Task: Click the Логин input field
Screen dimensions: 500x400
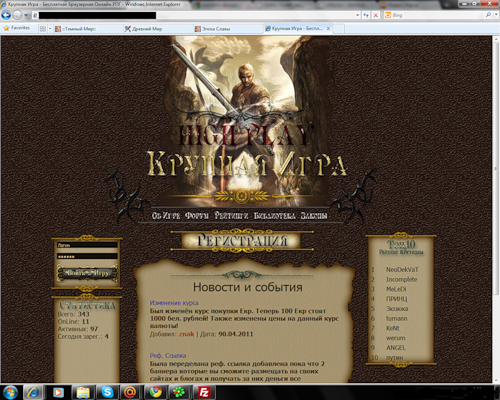Action: click(x=87, y=245)
